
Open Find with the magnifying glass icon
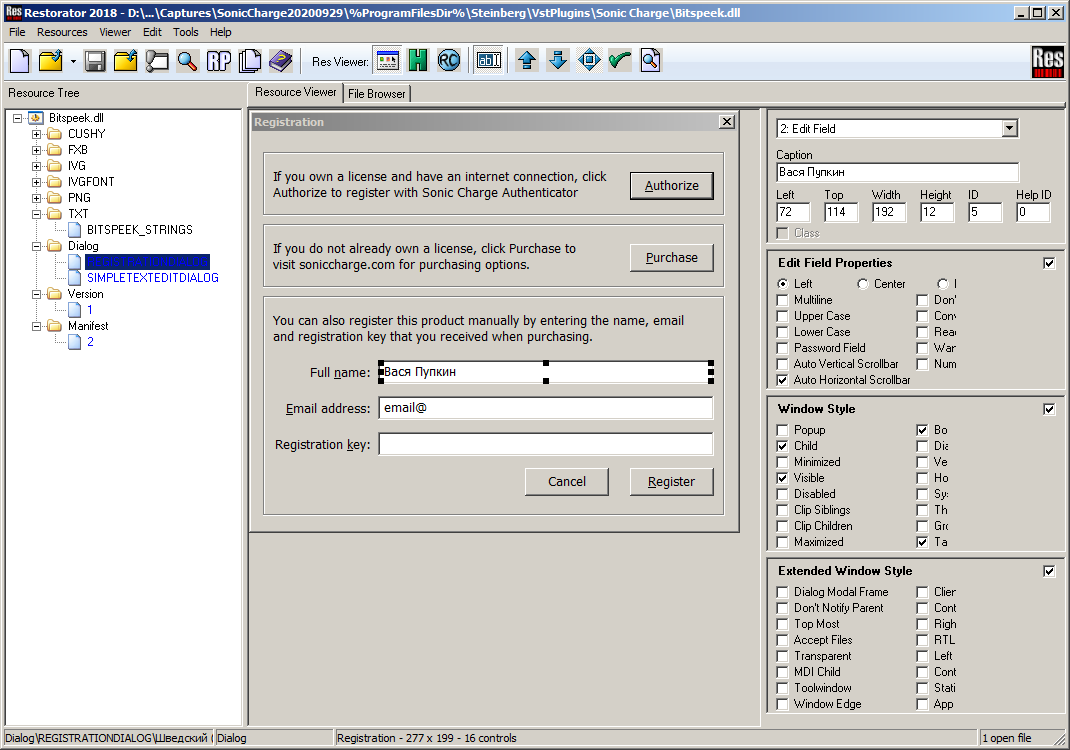pos(188,61)
